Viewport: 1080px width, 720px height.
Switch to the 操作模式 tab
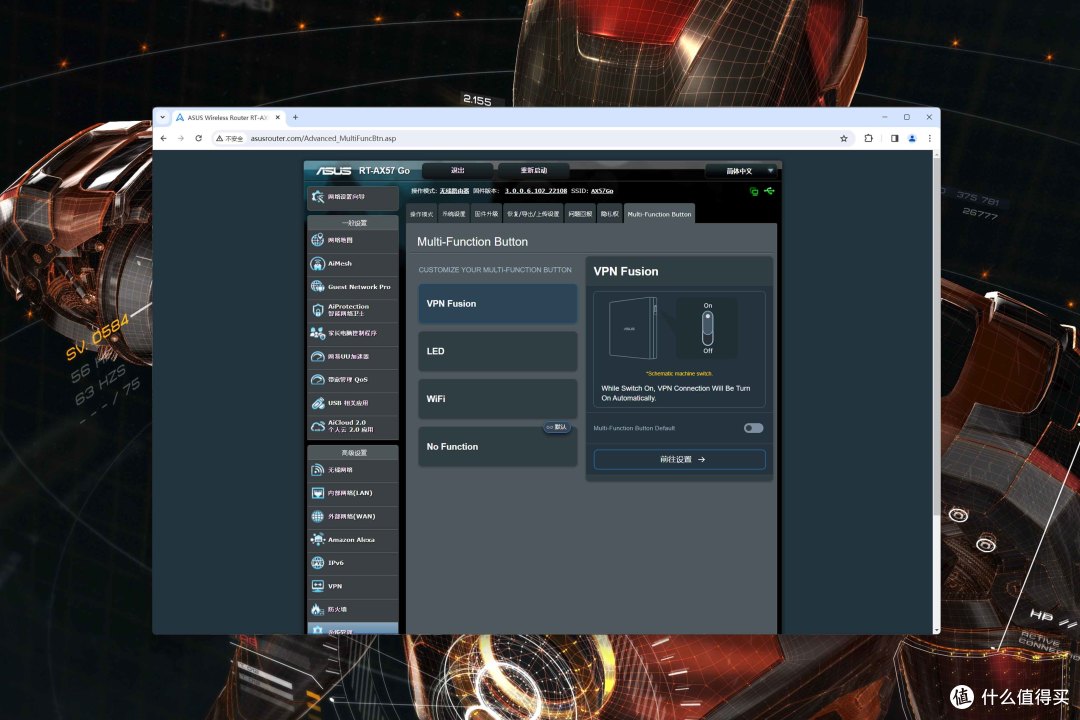[422, 214]
